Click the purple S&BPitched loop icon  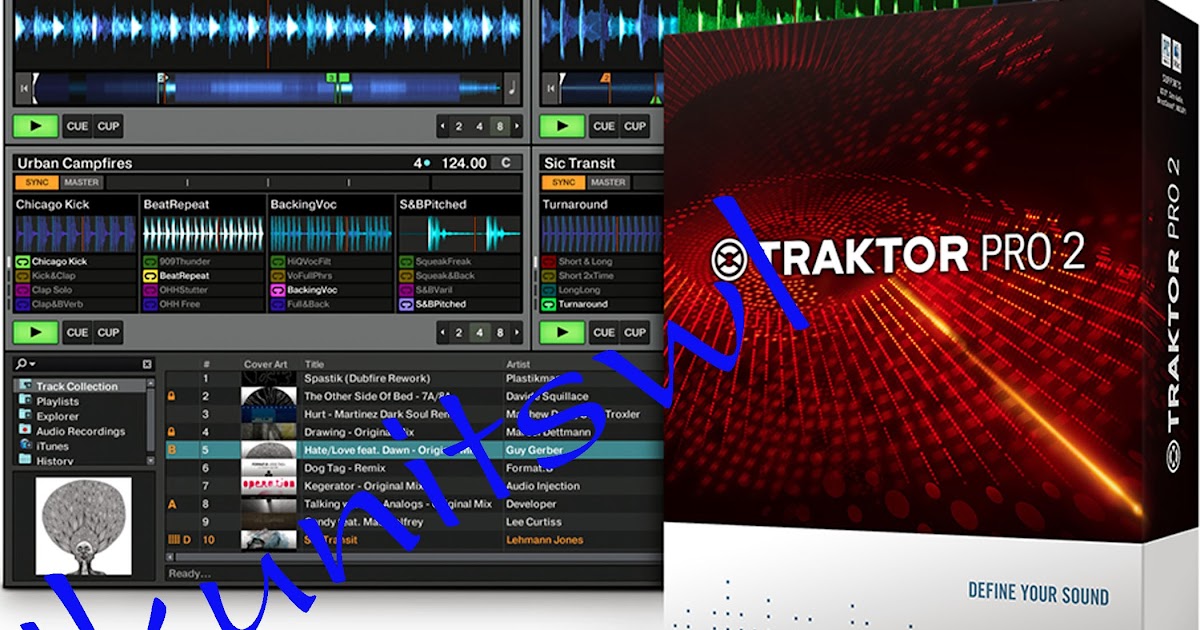point(406,304)
